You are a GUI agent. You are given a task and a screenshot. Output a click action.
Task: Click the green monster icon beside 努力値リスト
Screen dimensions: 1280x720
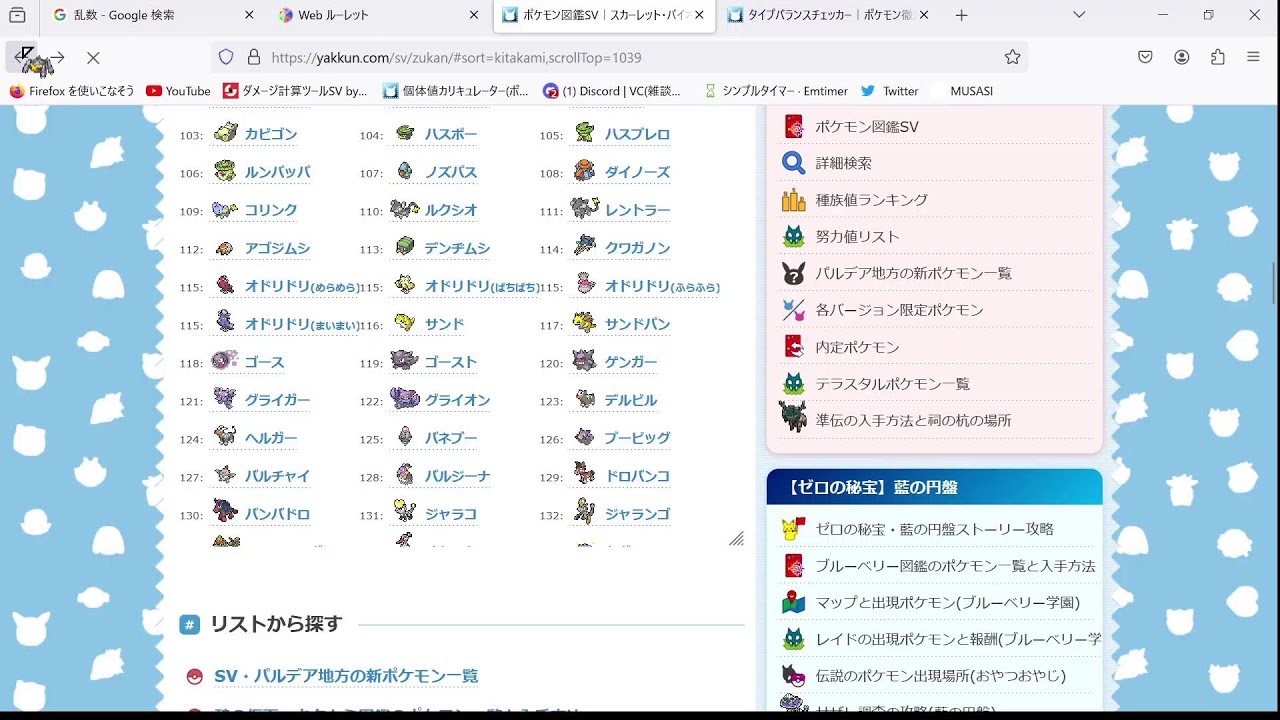[793, 236]
